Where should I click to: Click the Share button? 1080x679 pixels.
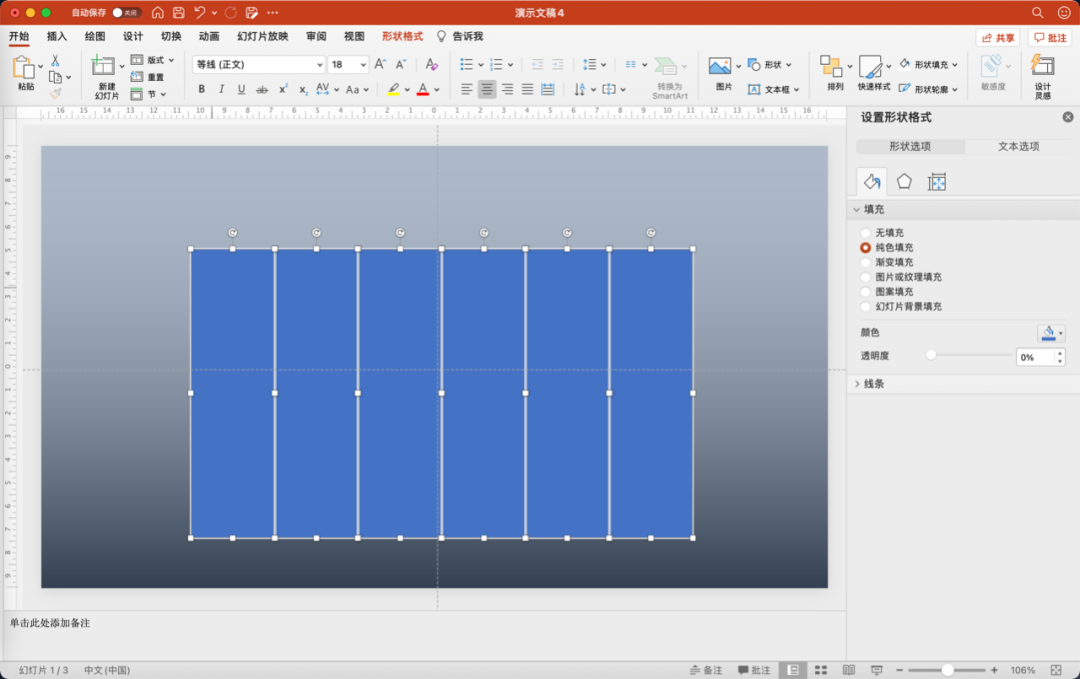click(998, 38)
